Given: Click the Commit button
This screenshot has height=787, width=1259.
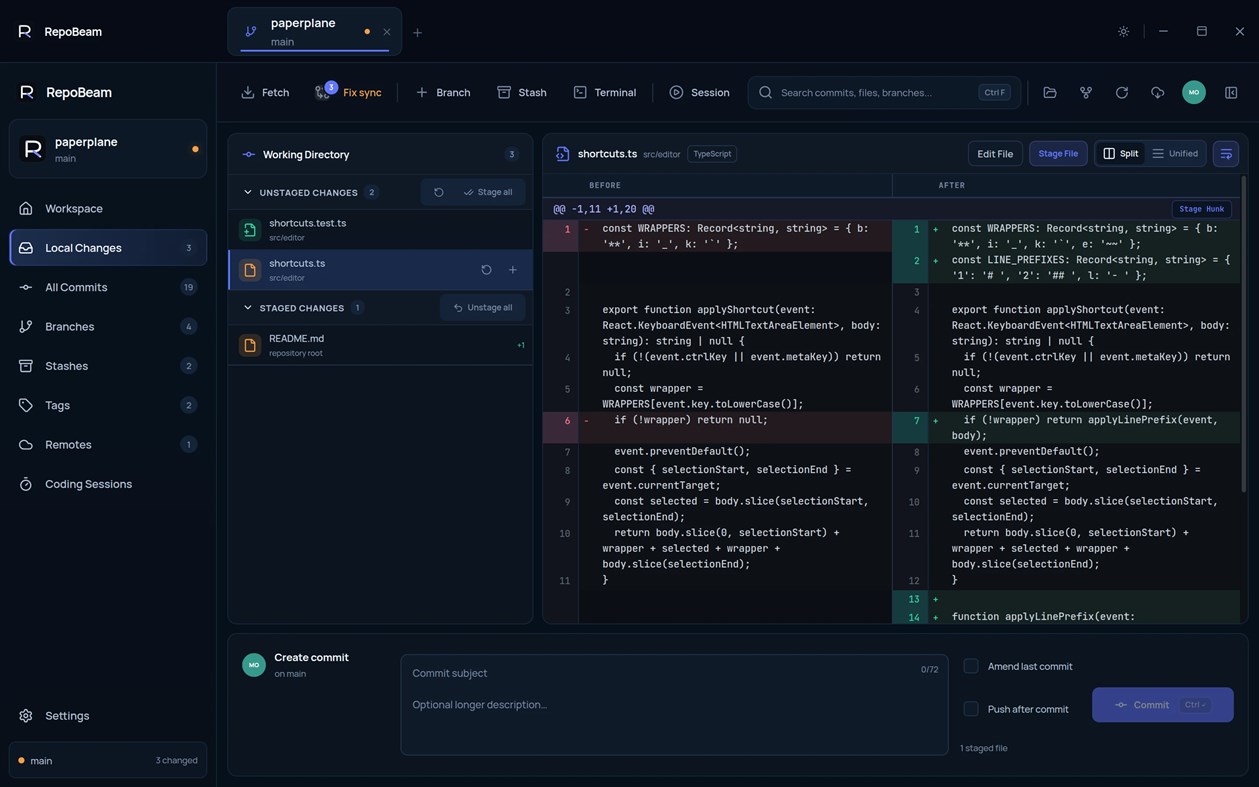Looking at the screenshot, I should tap(1163, 705).
